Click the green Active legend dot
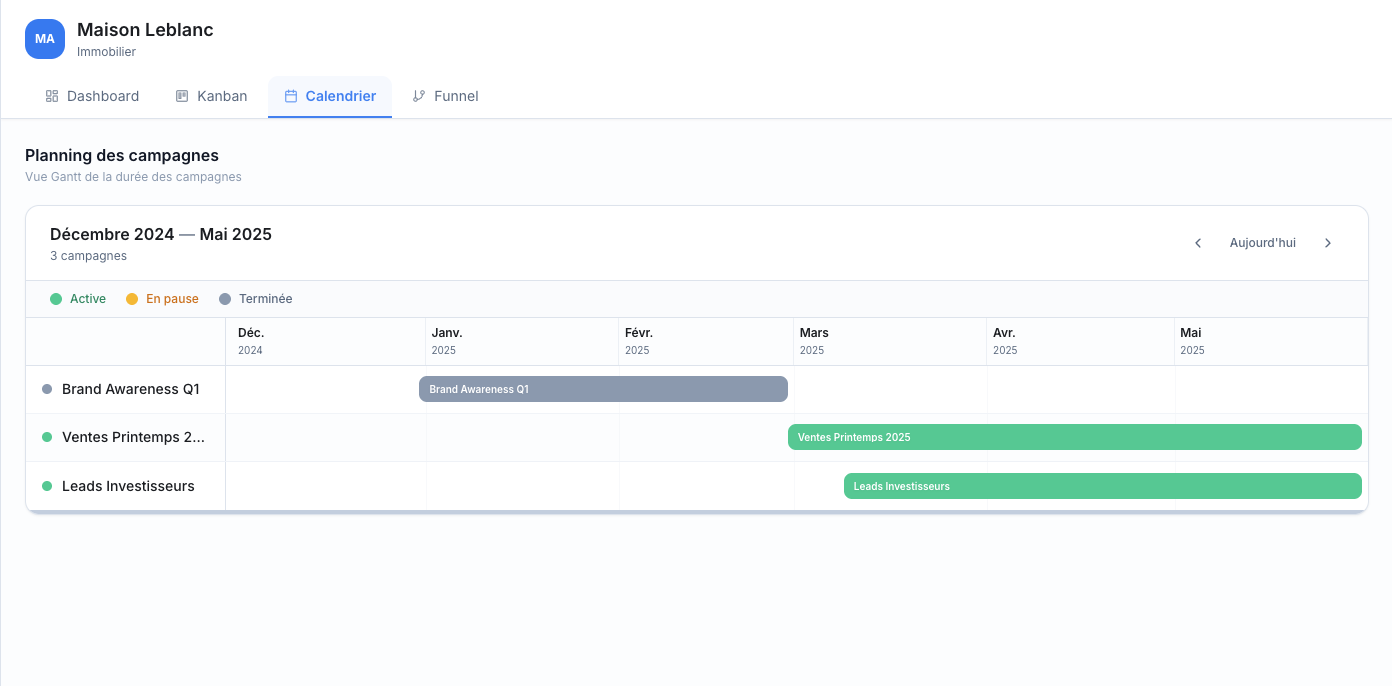The height and width of the screenshot is (686, 1392). point(56,299)
